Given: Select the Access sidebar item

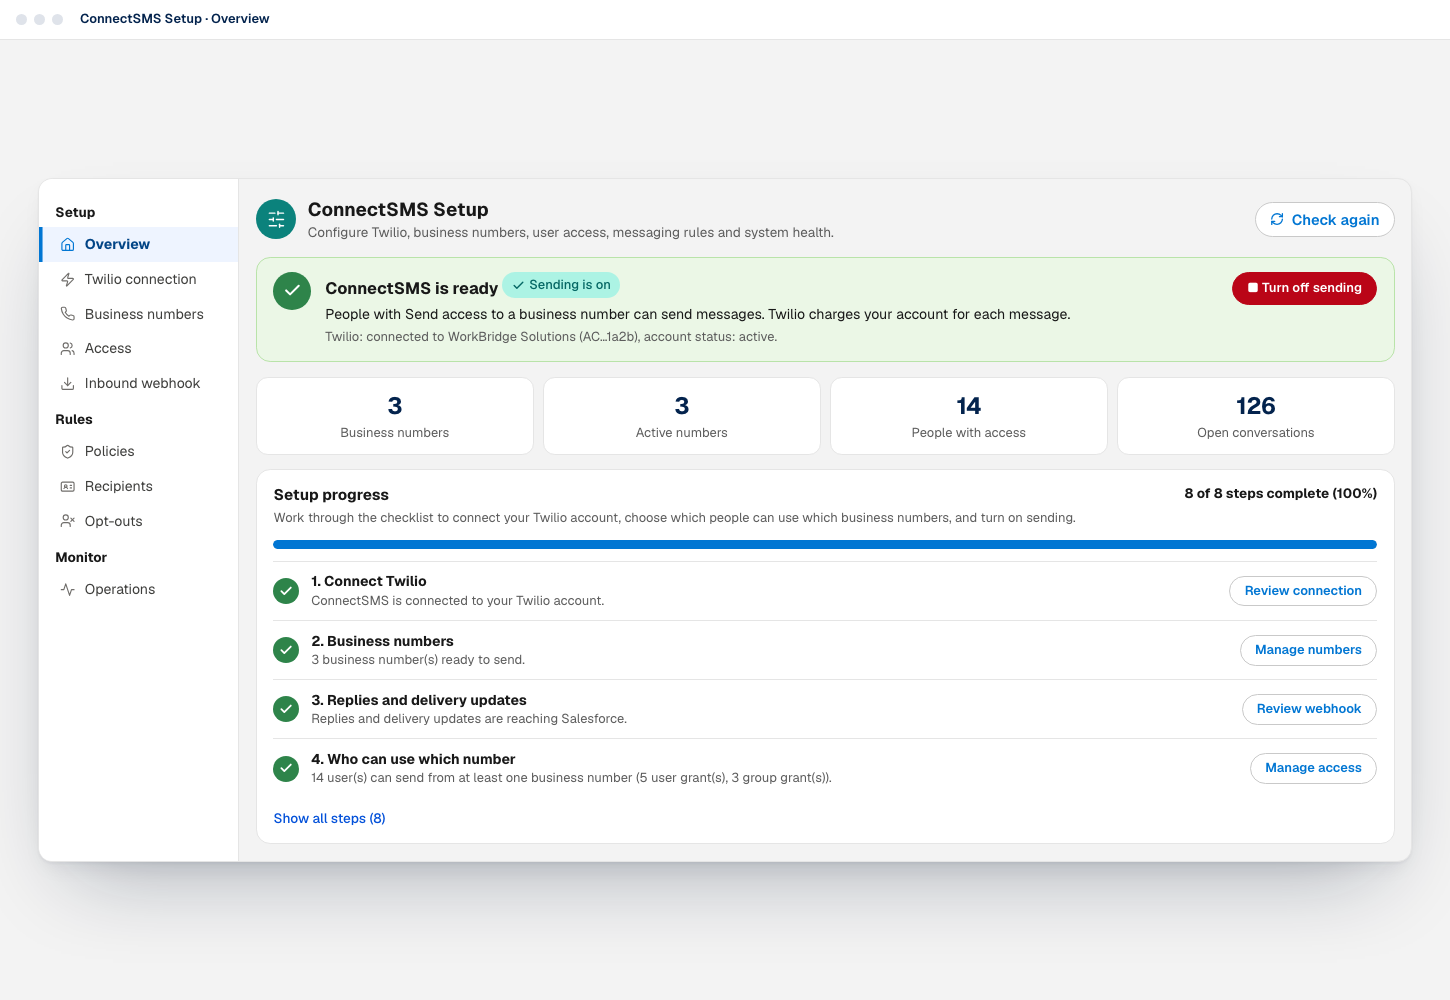Looking at the screenshot, I should coord(139,349).
